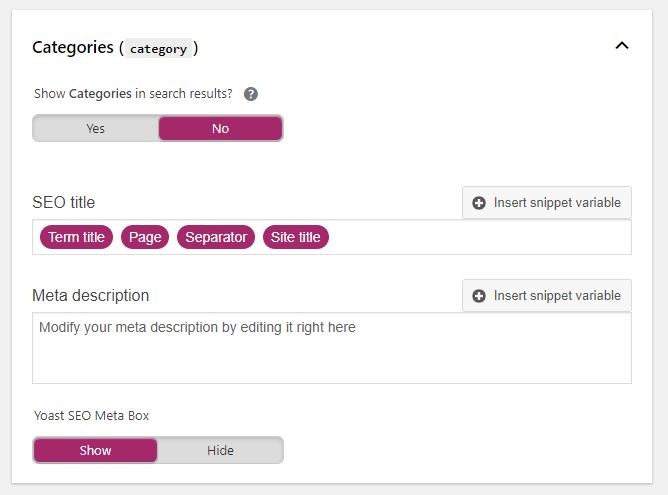This screenshot has height=495, width=668.
Task: Click the Categories section heading
Action: [74, 47]
